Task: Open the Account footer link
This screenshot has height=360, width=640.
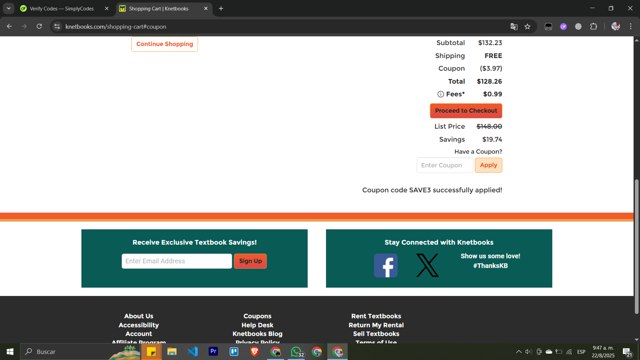Action: 139,333
